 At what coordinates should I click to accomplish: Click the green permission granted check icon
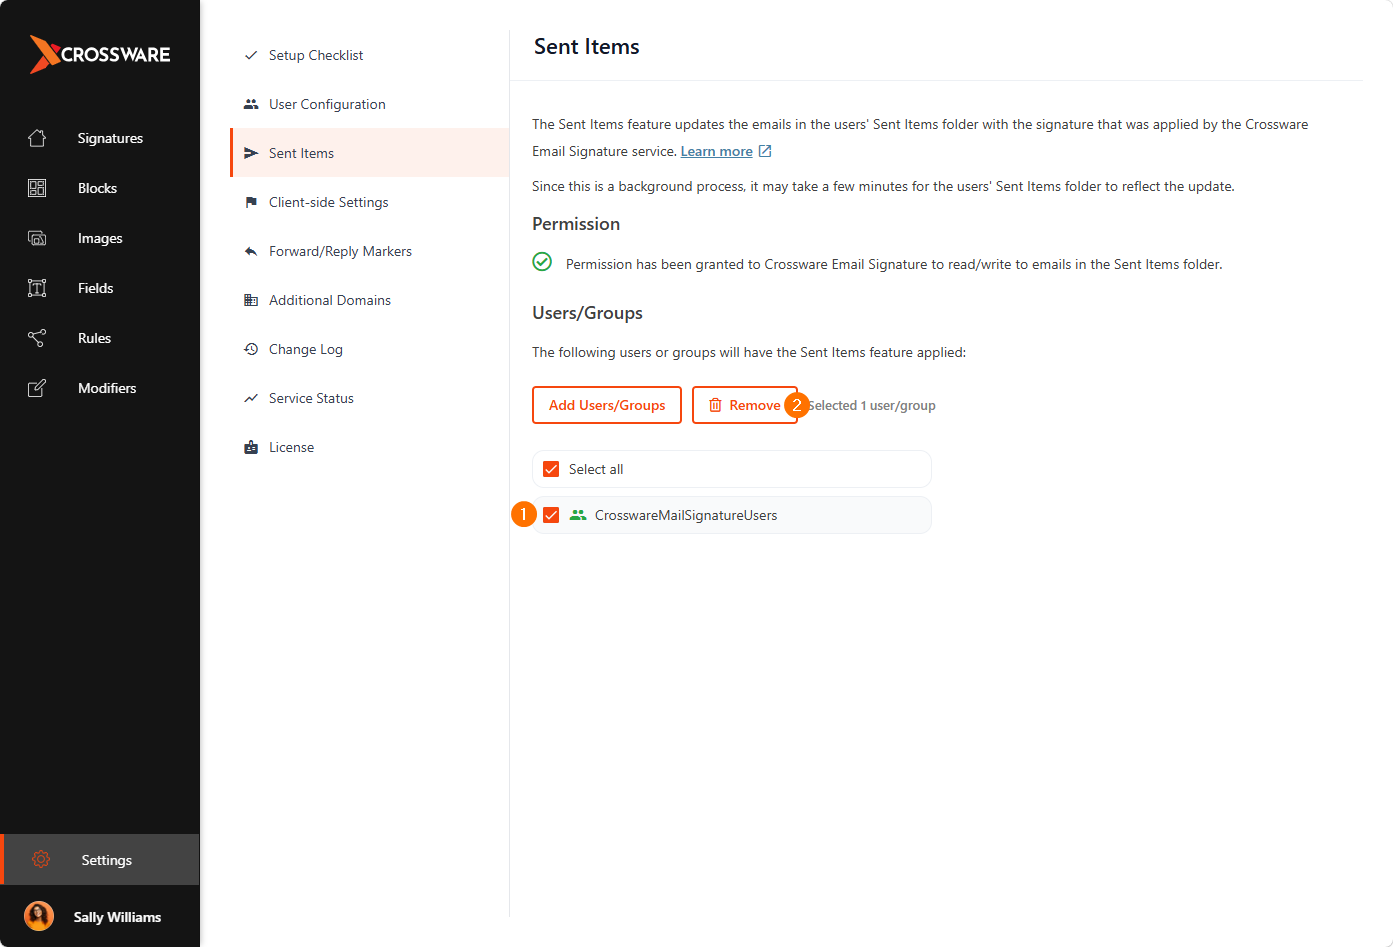[542, 262]
